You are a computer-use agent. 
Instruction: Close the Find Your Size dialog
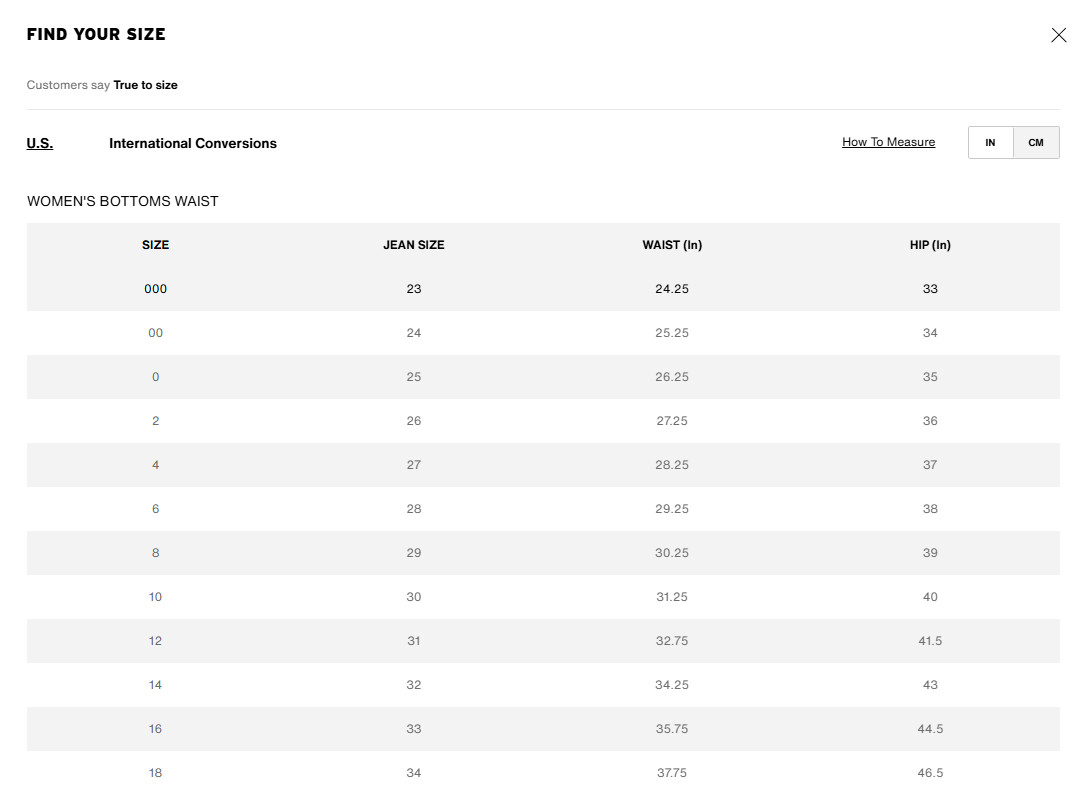point(1058,35)
